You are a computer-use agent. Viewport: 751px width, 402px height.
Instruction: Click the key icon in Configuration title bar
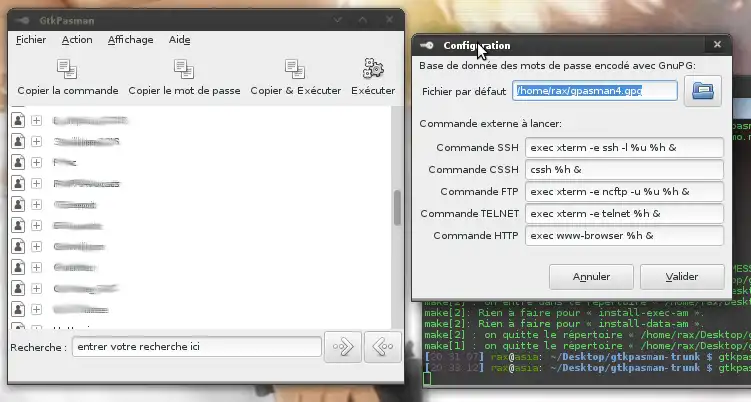coord(426,46)
